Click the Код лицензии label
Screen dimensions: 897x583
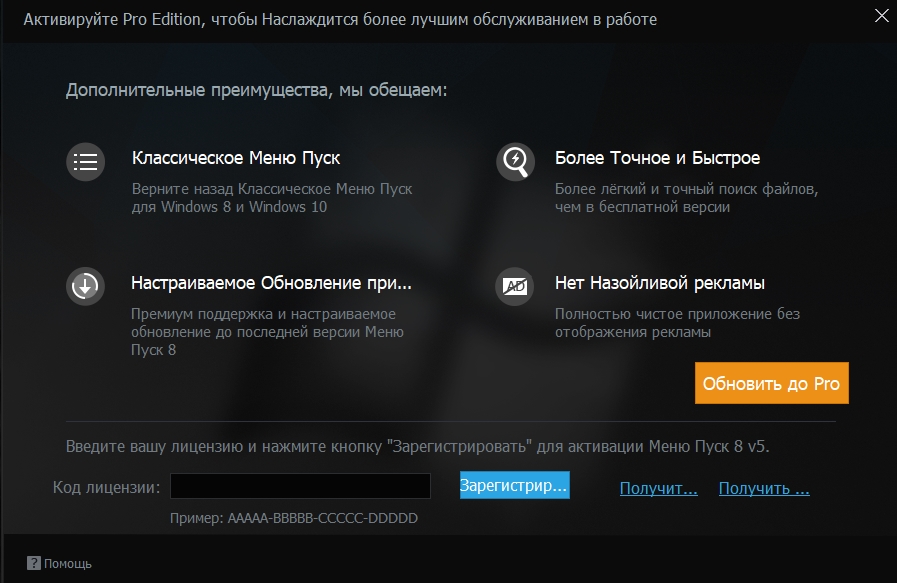(x=106, y=487)
